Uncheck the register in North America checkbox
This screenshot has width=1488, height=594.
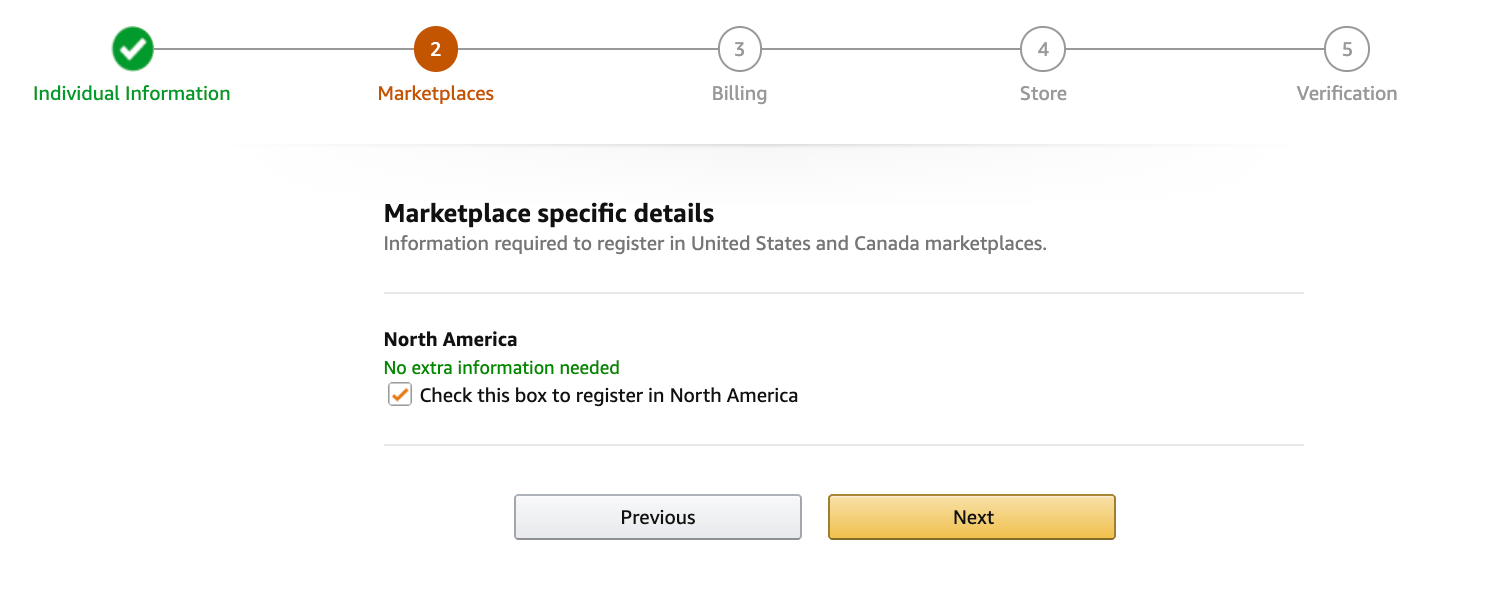pos(400,394)
